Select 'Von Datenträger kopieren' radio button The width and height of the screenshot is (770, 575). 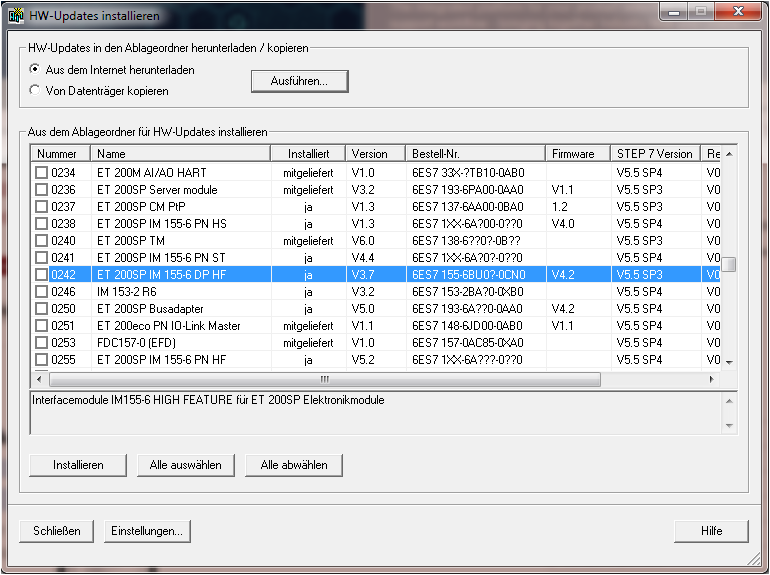pos(34,90)
